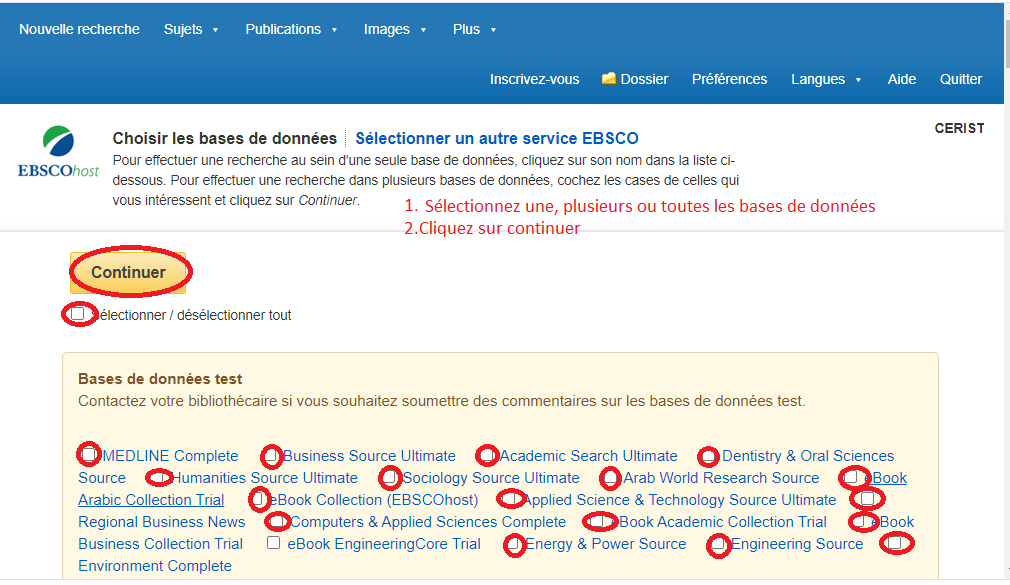The image size is (1010, 585).
Task: Click Nouvelle recherche in the menu
Action: (x=79, y=29)
